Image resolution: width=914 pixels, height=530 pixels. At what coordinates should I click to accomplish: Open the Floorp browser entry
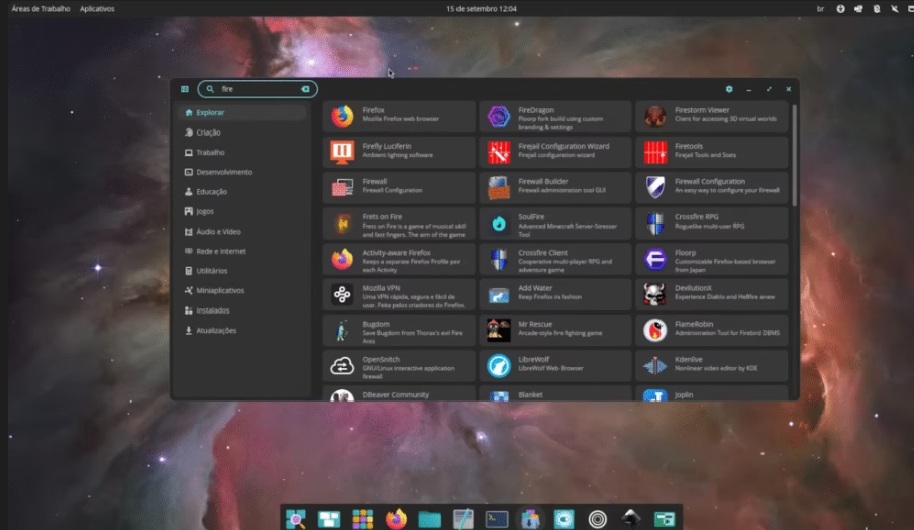(x=710, y=259)
